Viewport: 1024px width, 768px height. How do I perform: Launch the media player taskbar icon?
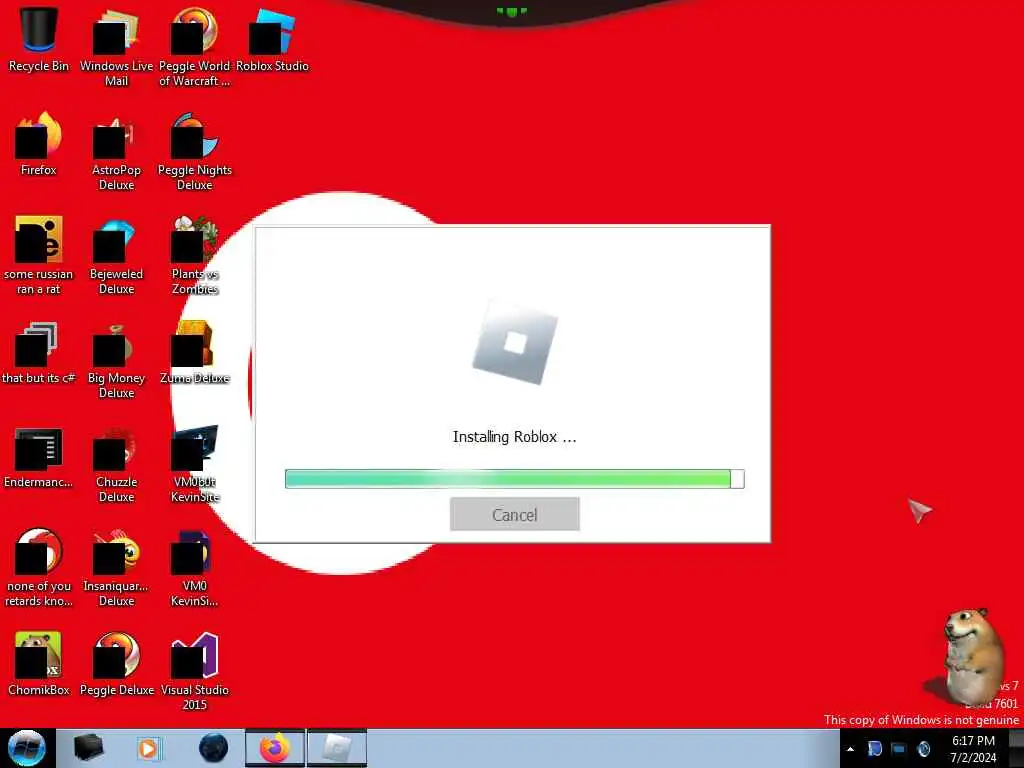149,748
